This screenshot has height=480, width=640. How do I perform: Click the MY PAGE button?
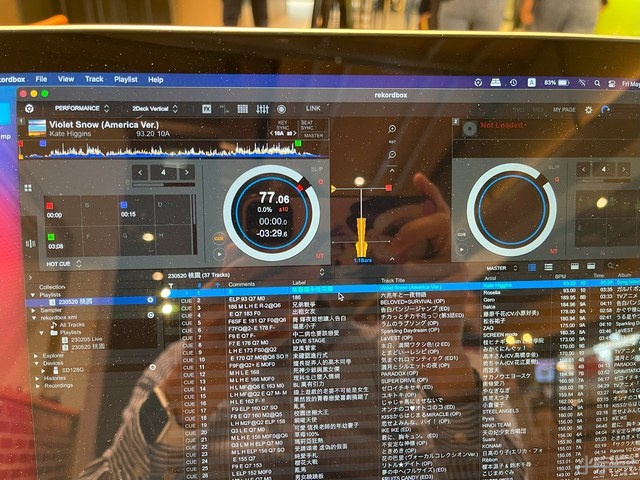pos(564,109)
